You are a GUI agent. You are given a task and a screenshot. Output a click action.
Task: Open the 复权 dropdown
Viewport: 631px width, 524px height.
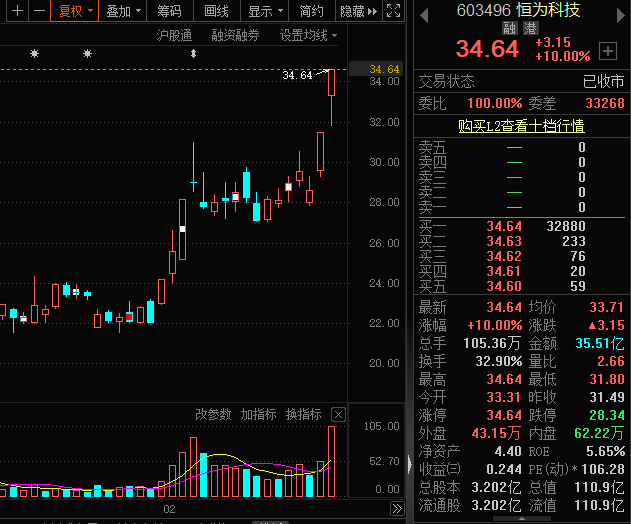76,11
